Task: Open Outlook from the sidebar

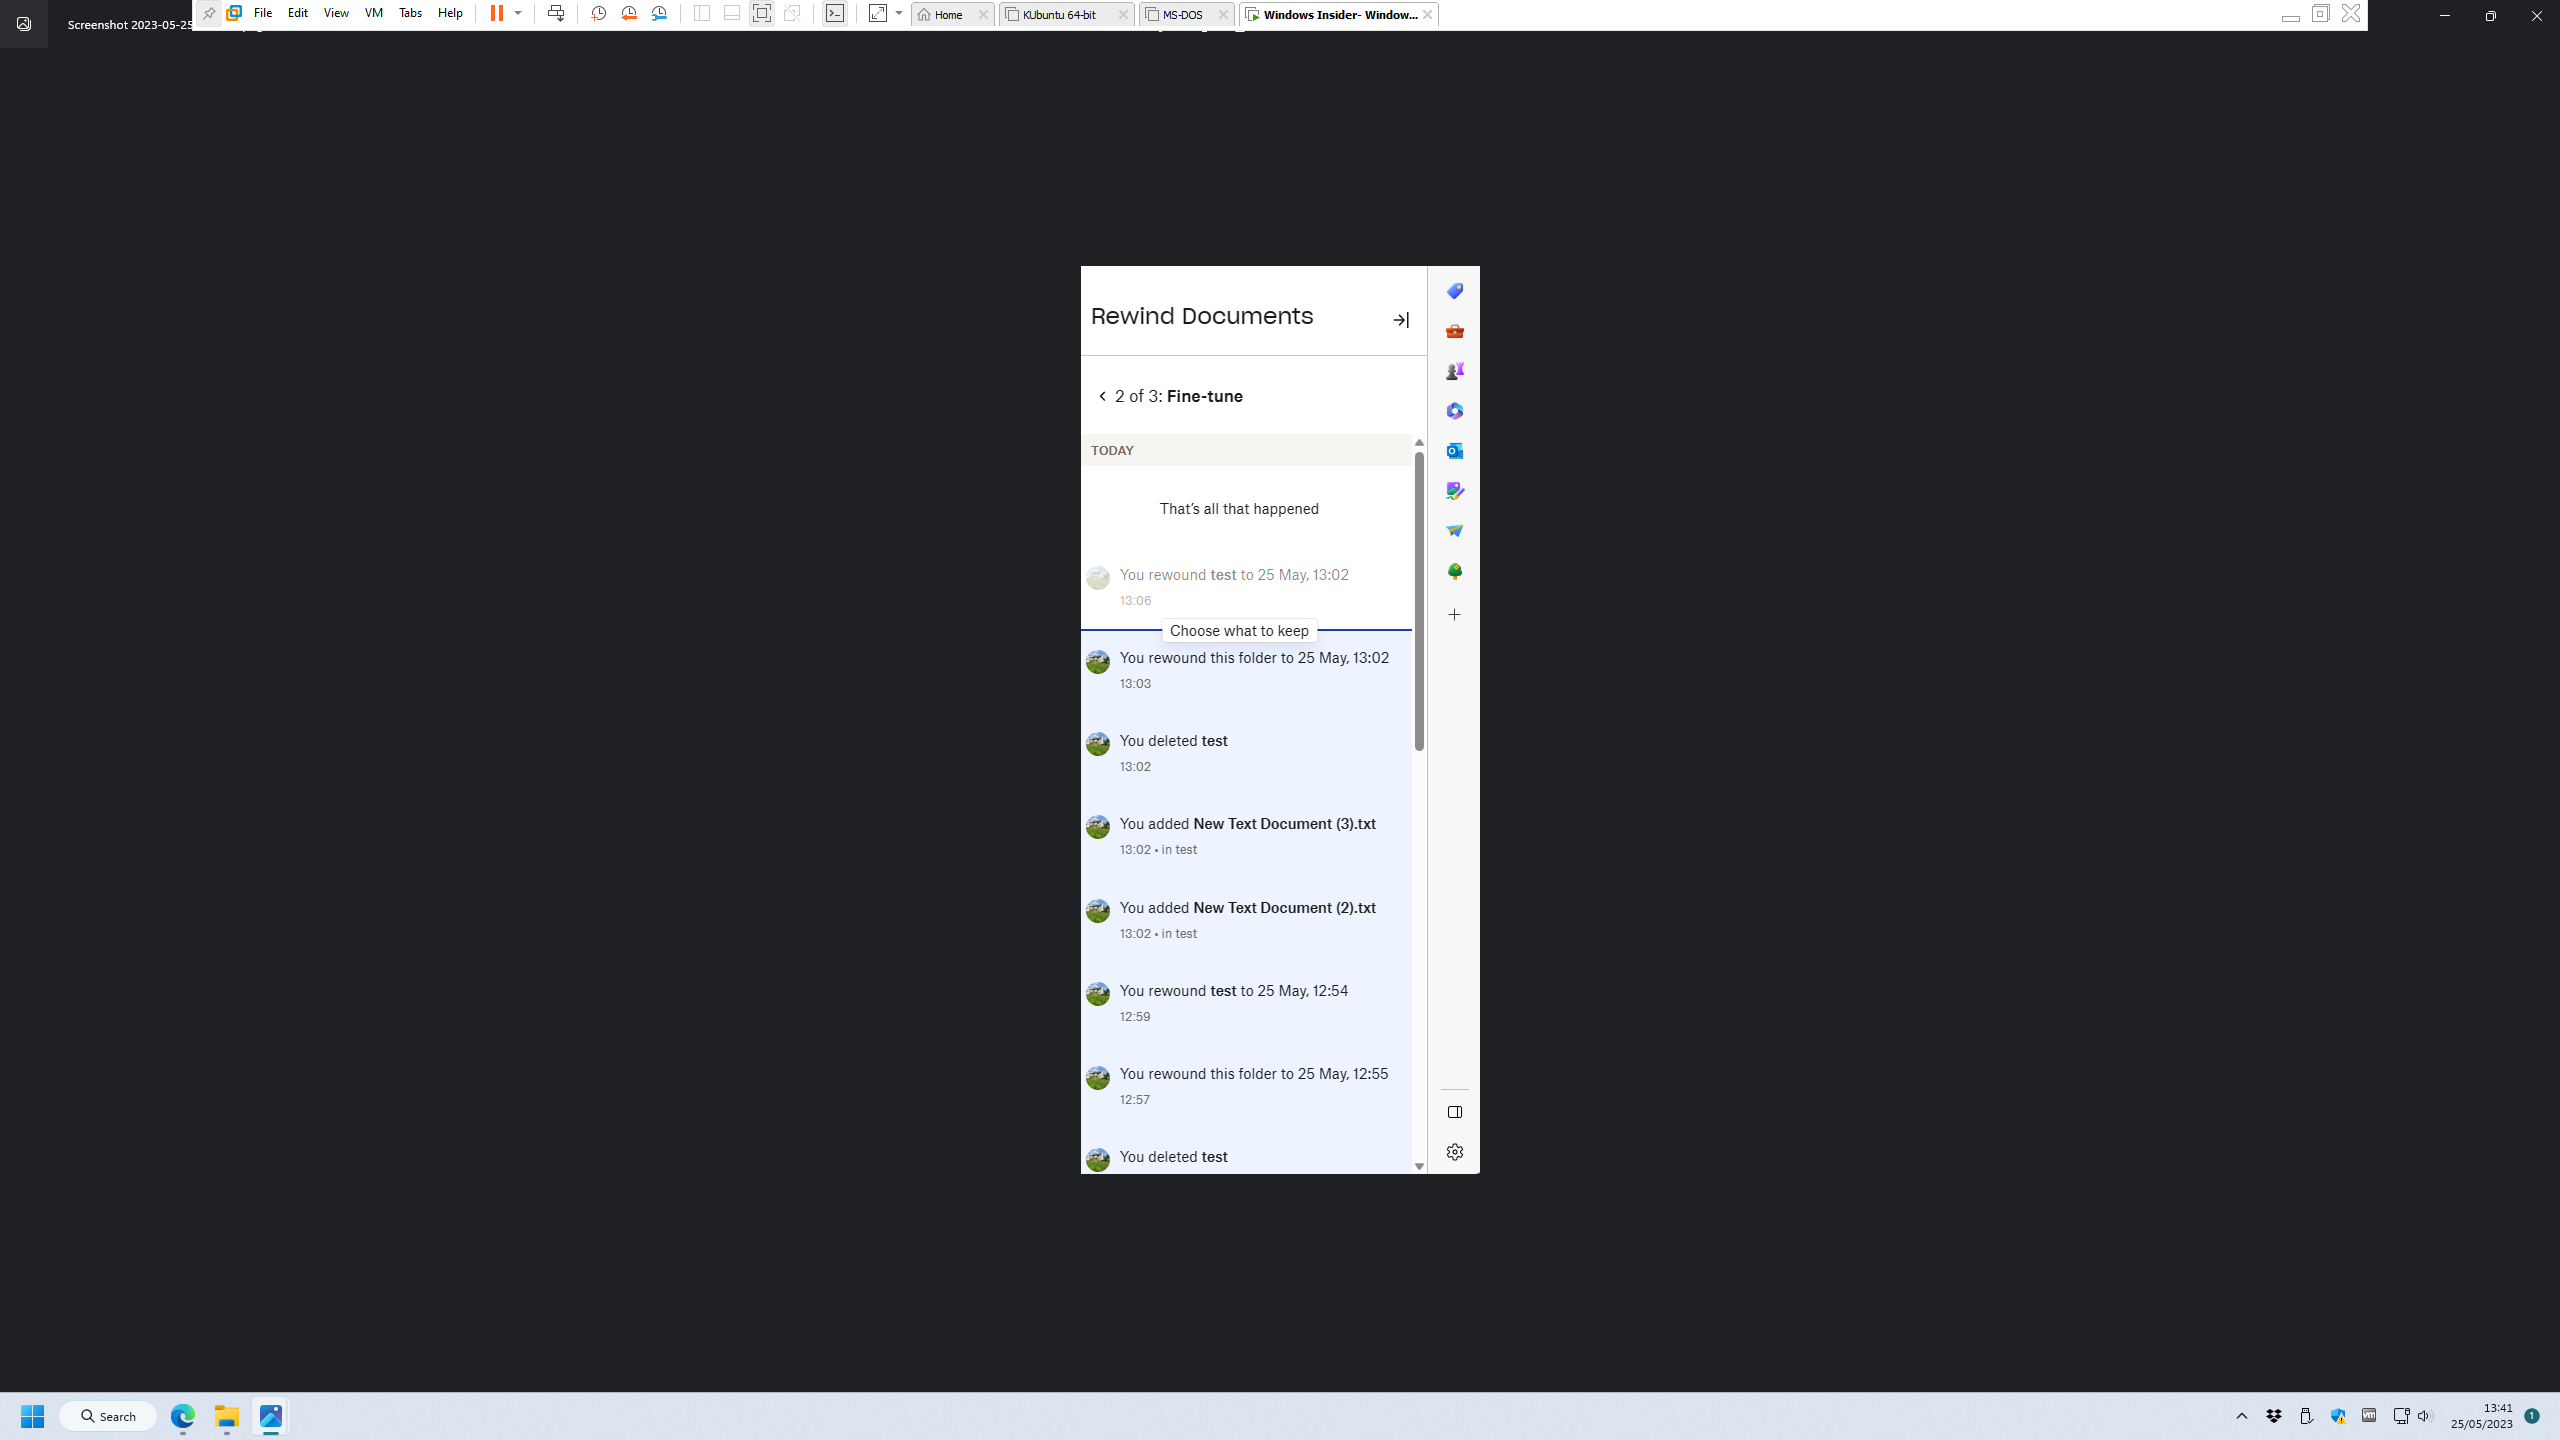Action: pyautogui.click(x=1455, y=451)
